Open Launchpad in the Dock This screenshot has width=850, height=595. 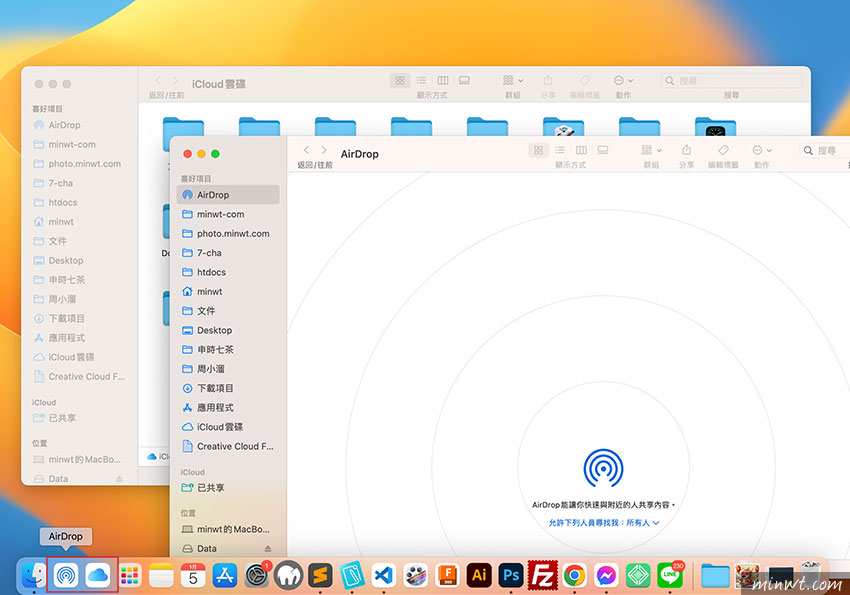130,575
